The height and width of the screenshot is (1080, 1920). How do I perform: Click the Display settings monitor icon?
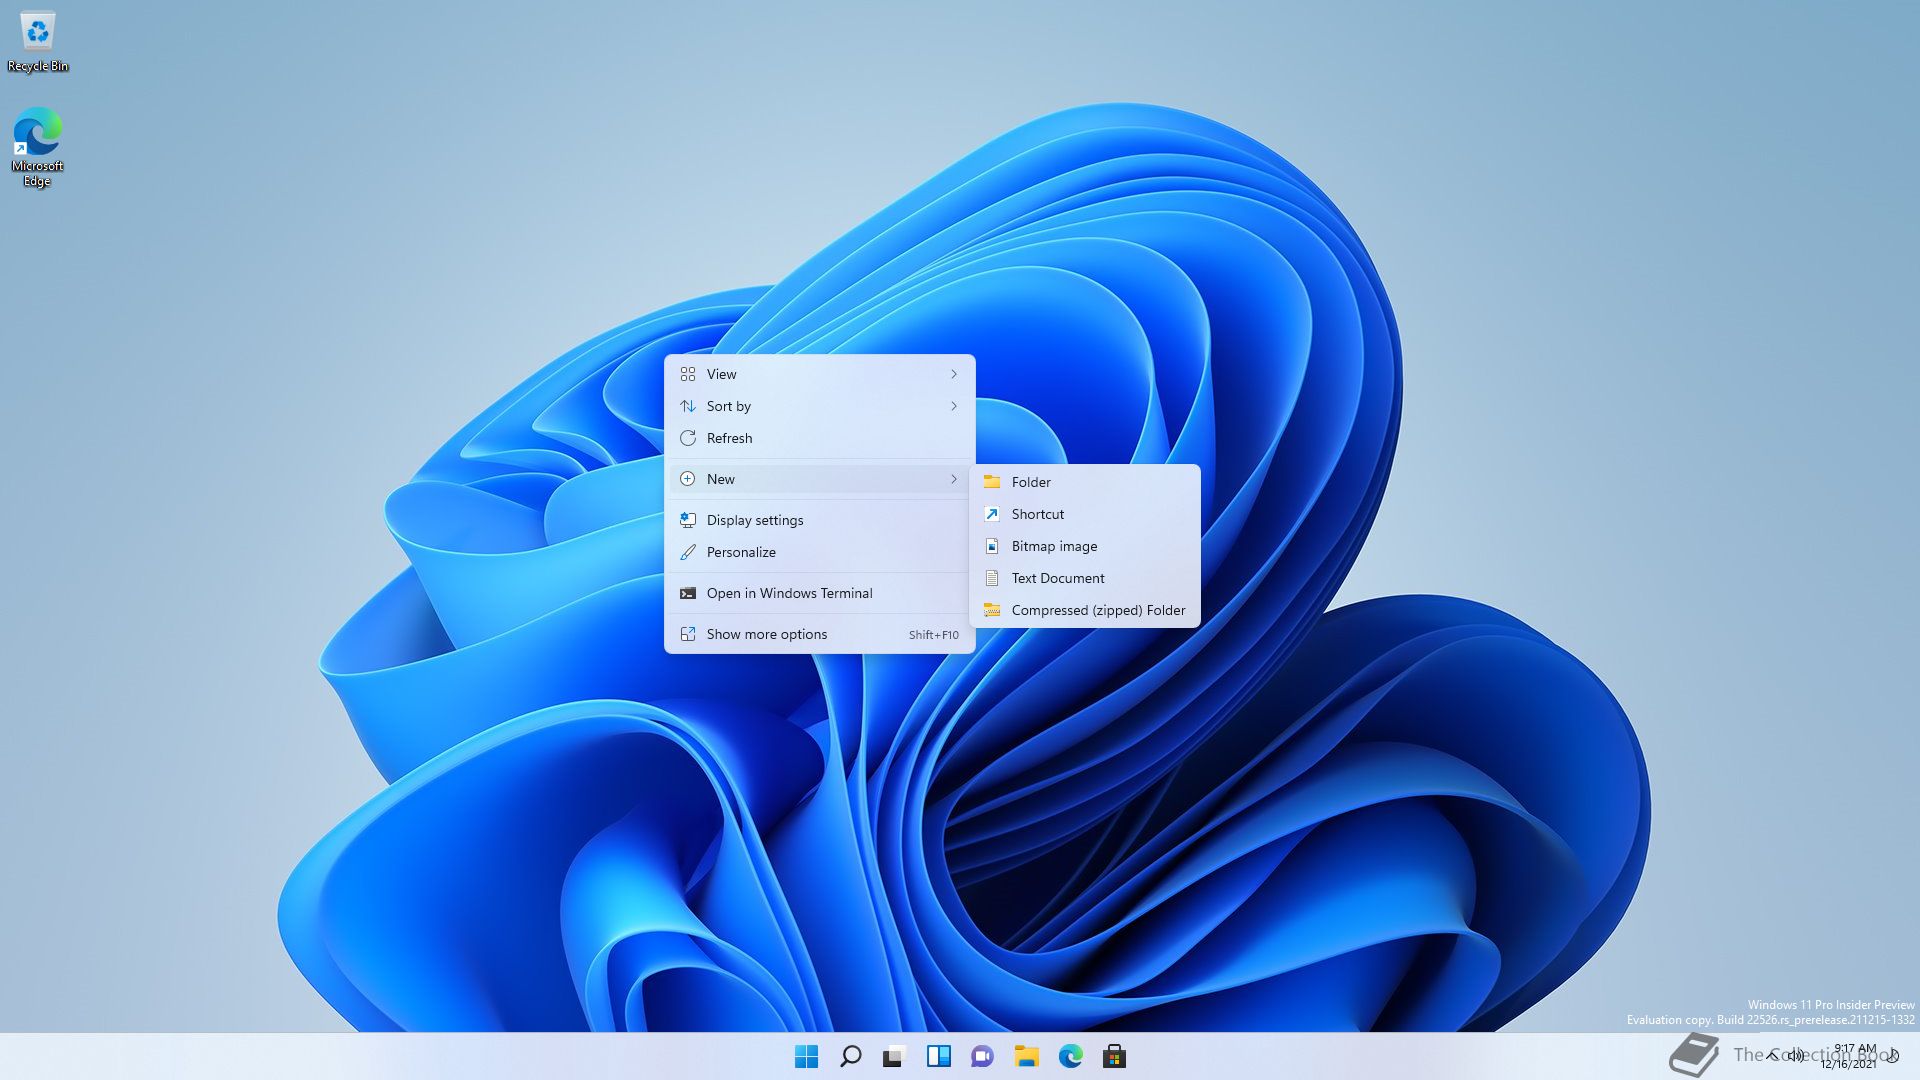688,520
